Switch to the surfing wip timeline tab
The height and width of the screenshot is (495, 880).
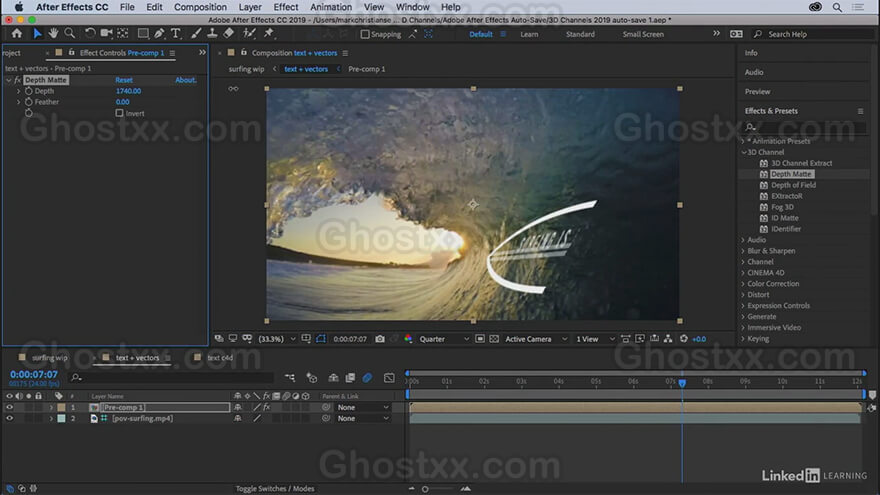49,358
